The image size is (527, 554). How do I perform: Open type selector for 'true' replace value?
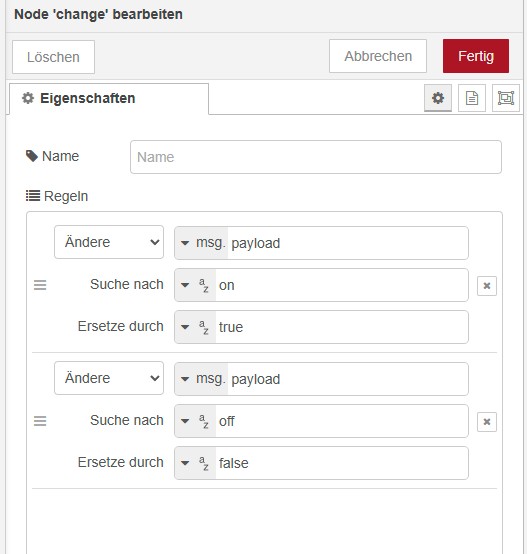pos(195,327)
